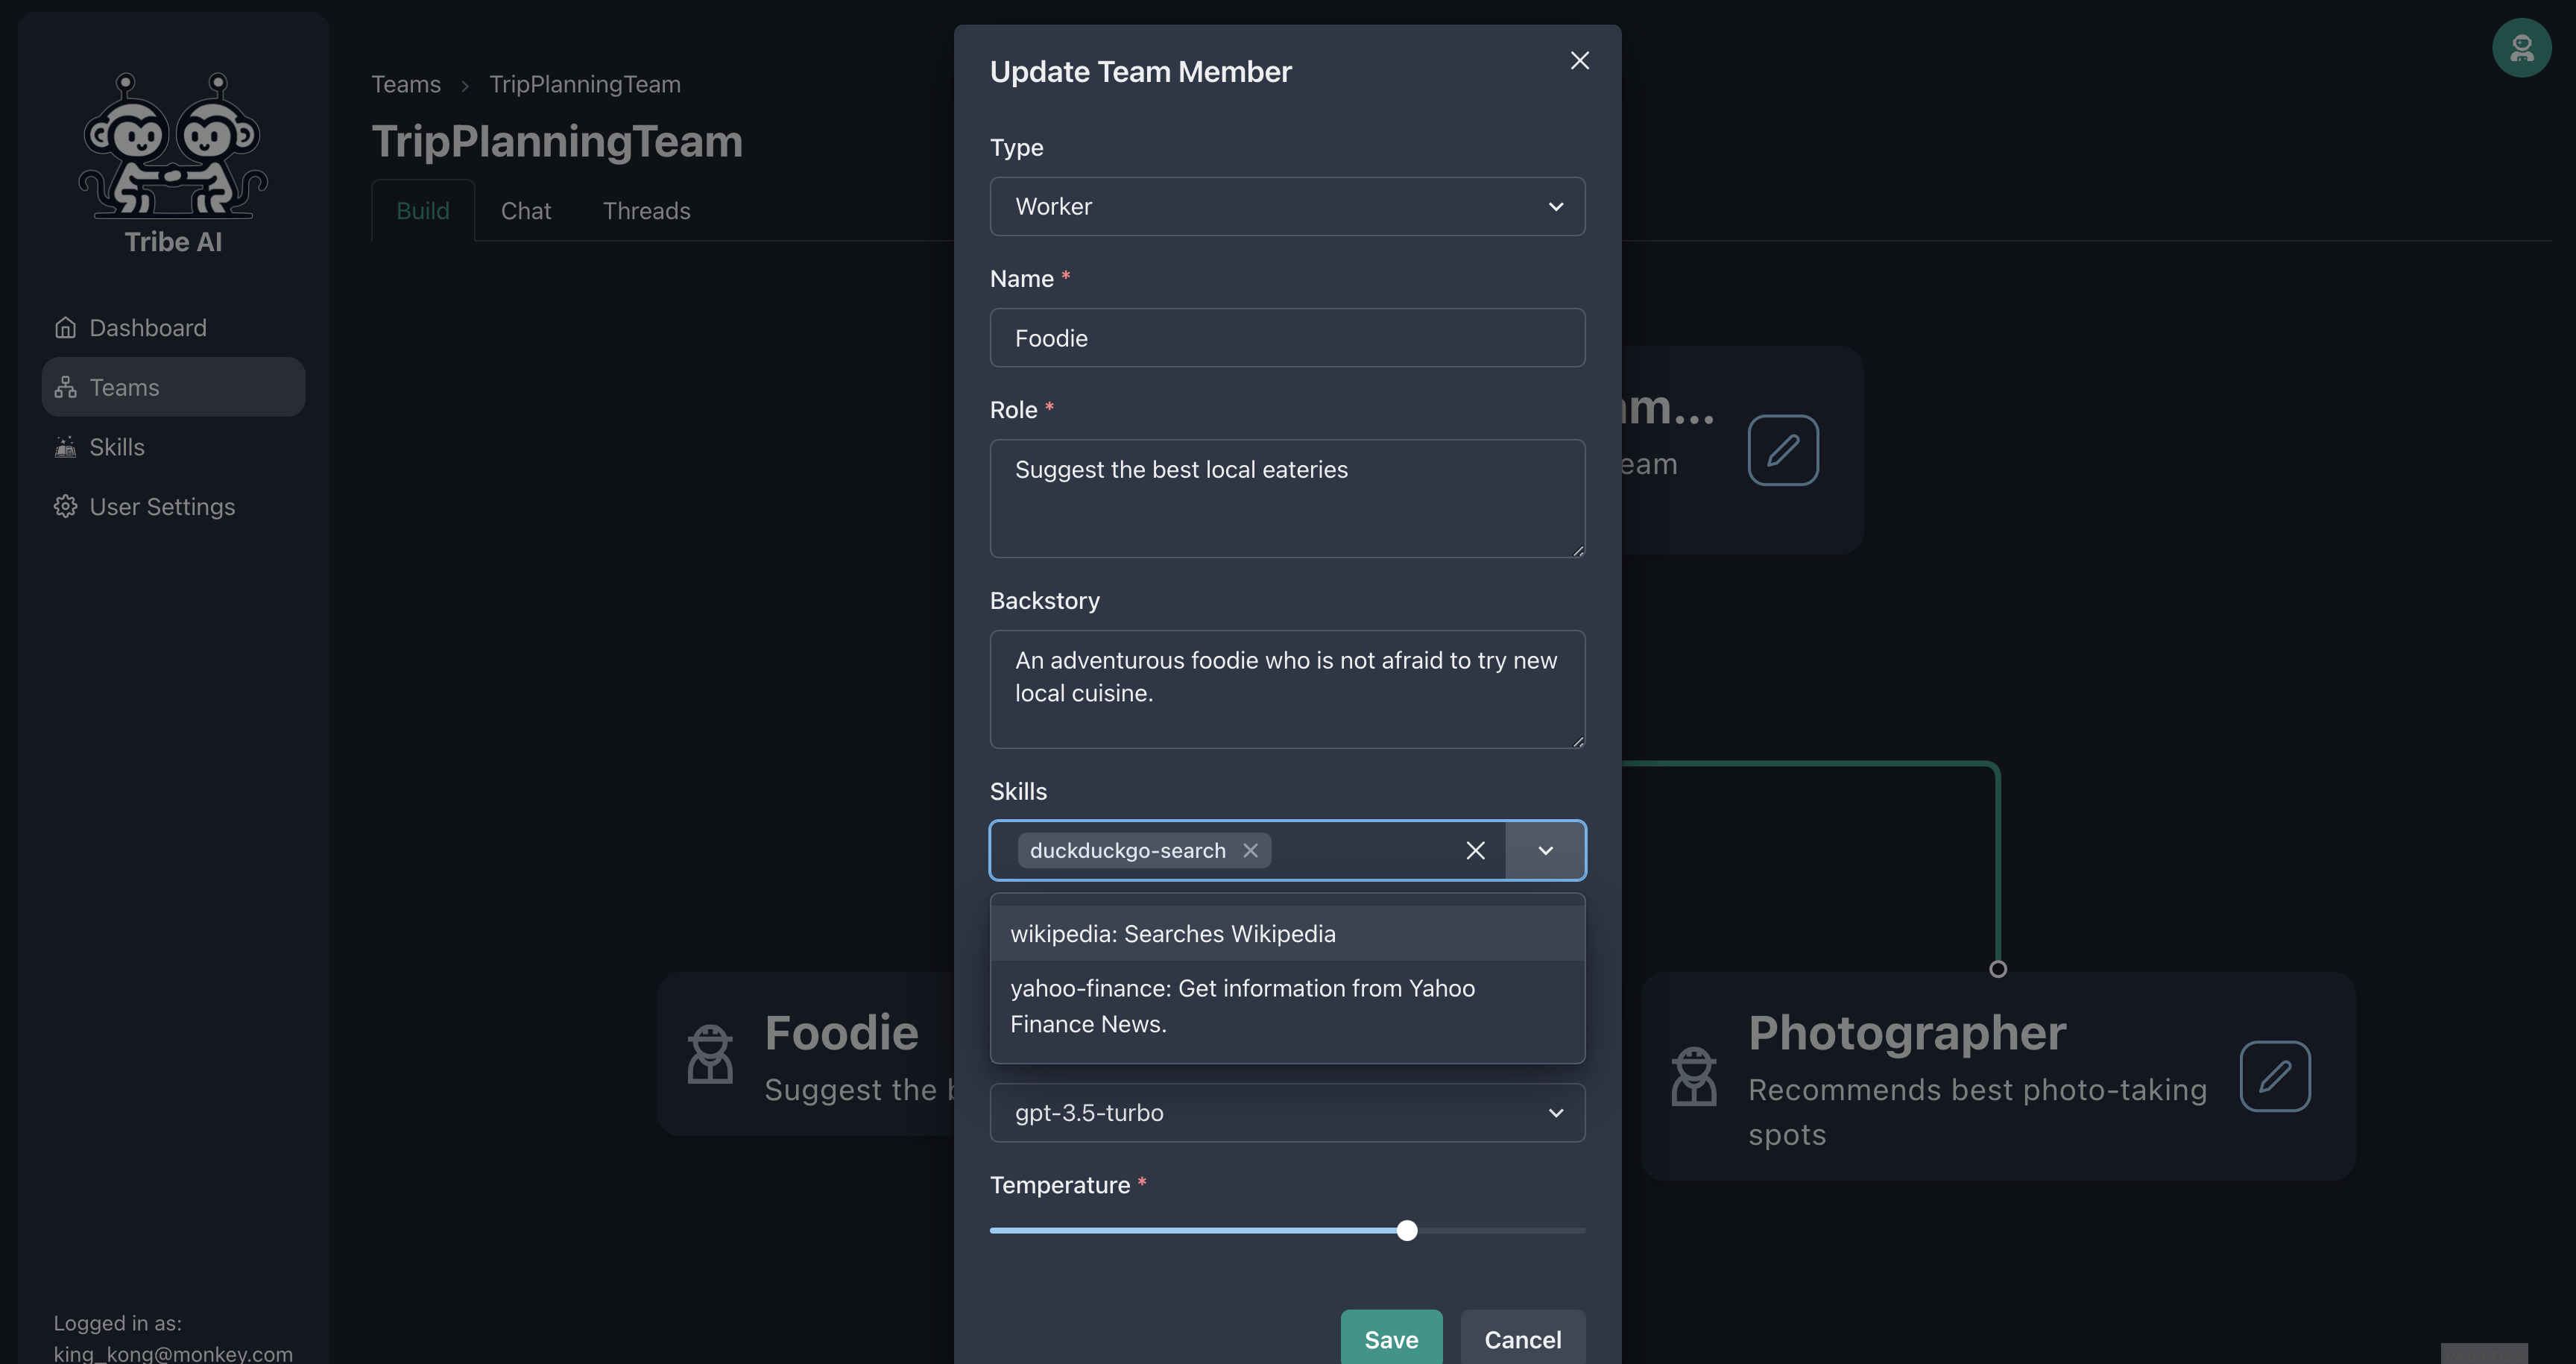Screen dimensions: 2576x1364
Task: Clear all selected skills with X
Action: click(1475, 850)
